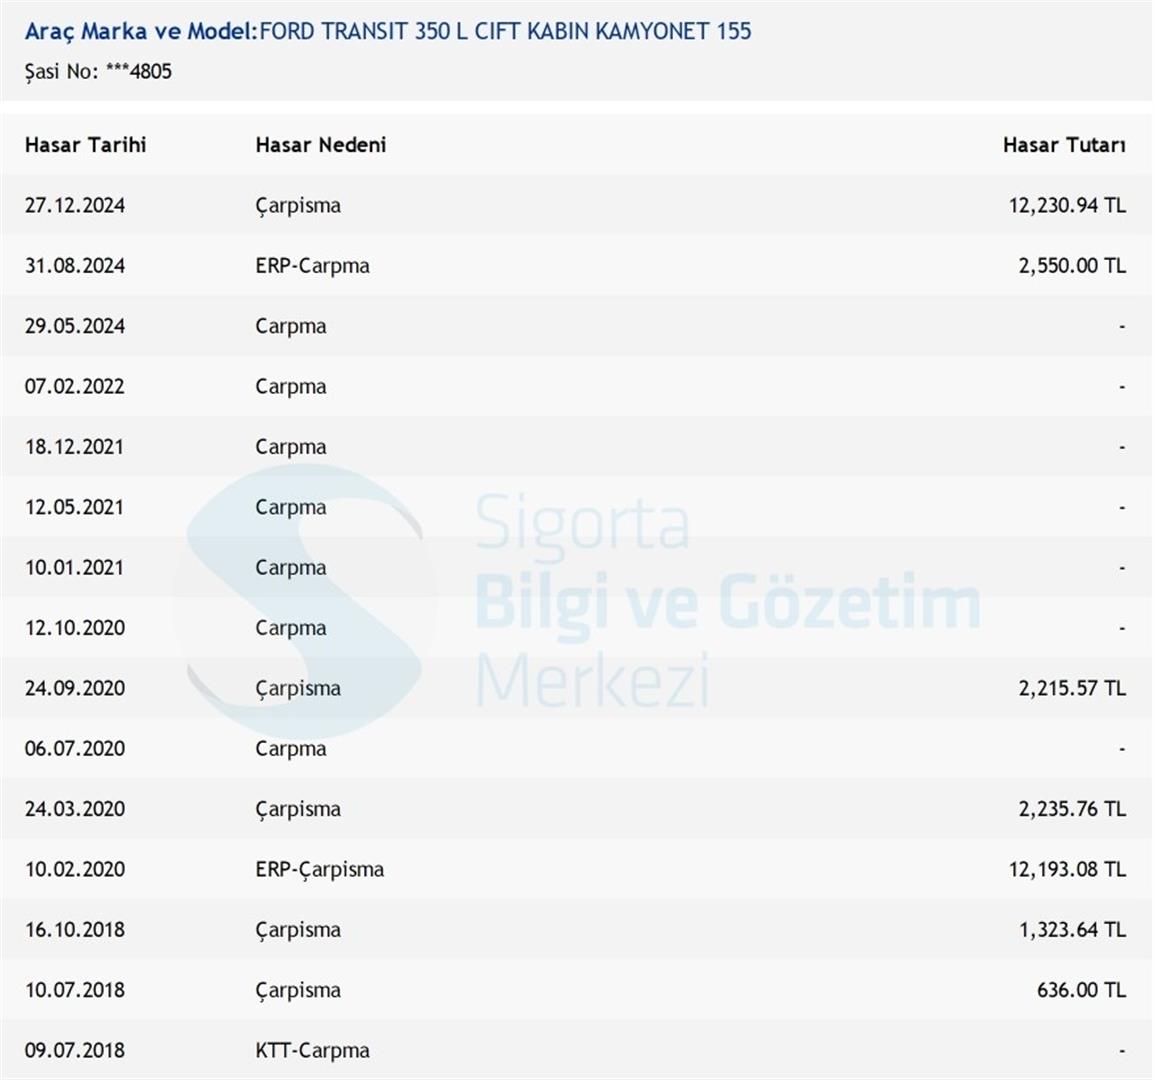
Task: Select the date 09.07.2018
Action: 75,1050
